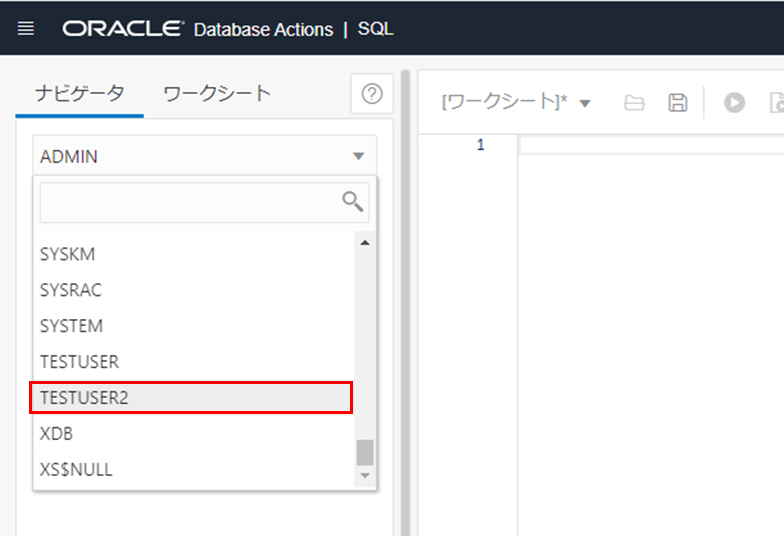Select TESTUSER2 from the schema list
This screenshot has height=536, width=784.
192,397
